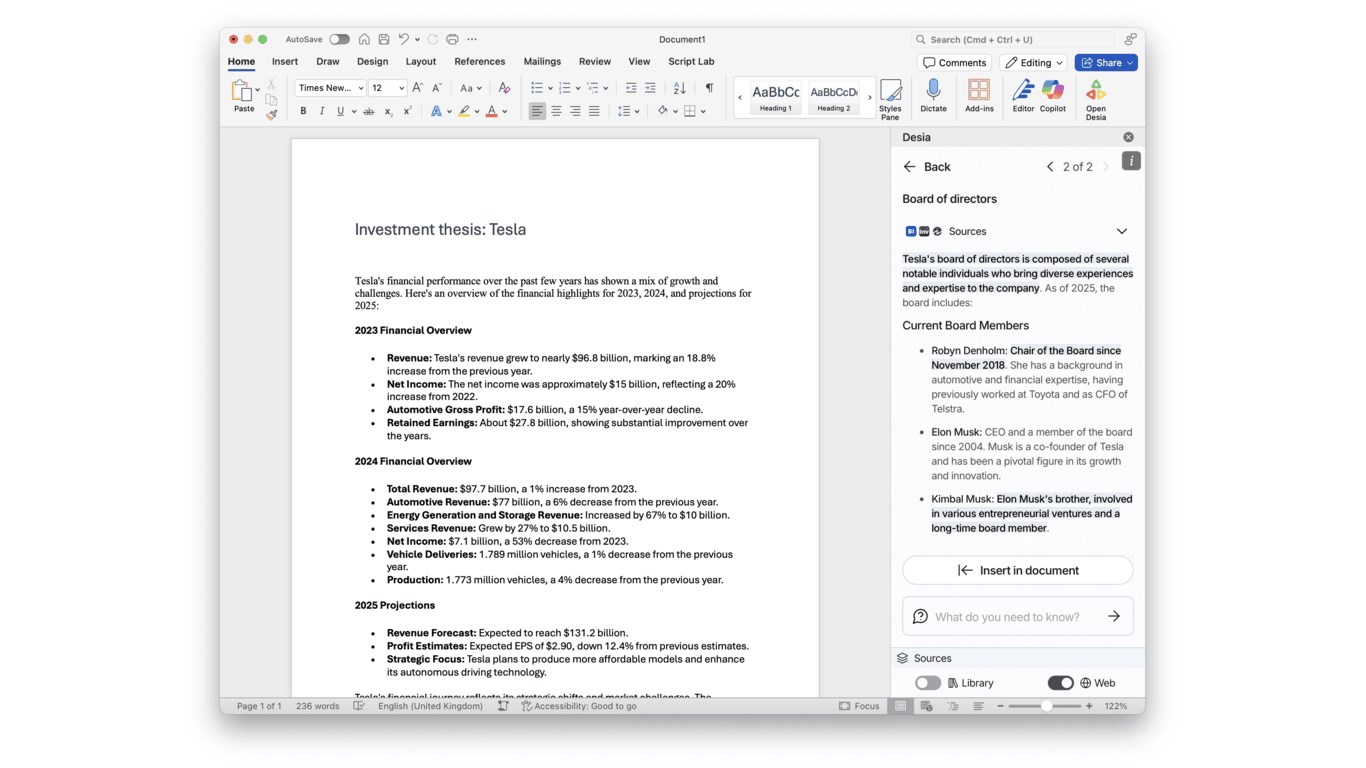Toggle superscript formatting
Screen dimensions: 1366x768
(407, 111)
